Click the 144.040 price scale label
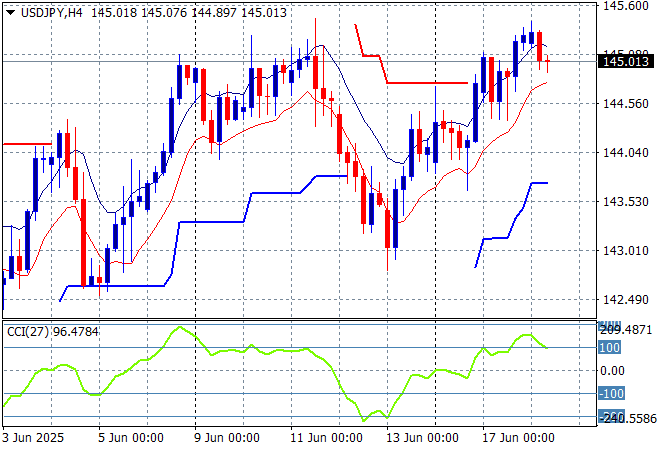Viewport: 660px width, 450px height. pos(626,152)
